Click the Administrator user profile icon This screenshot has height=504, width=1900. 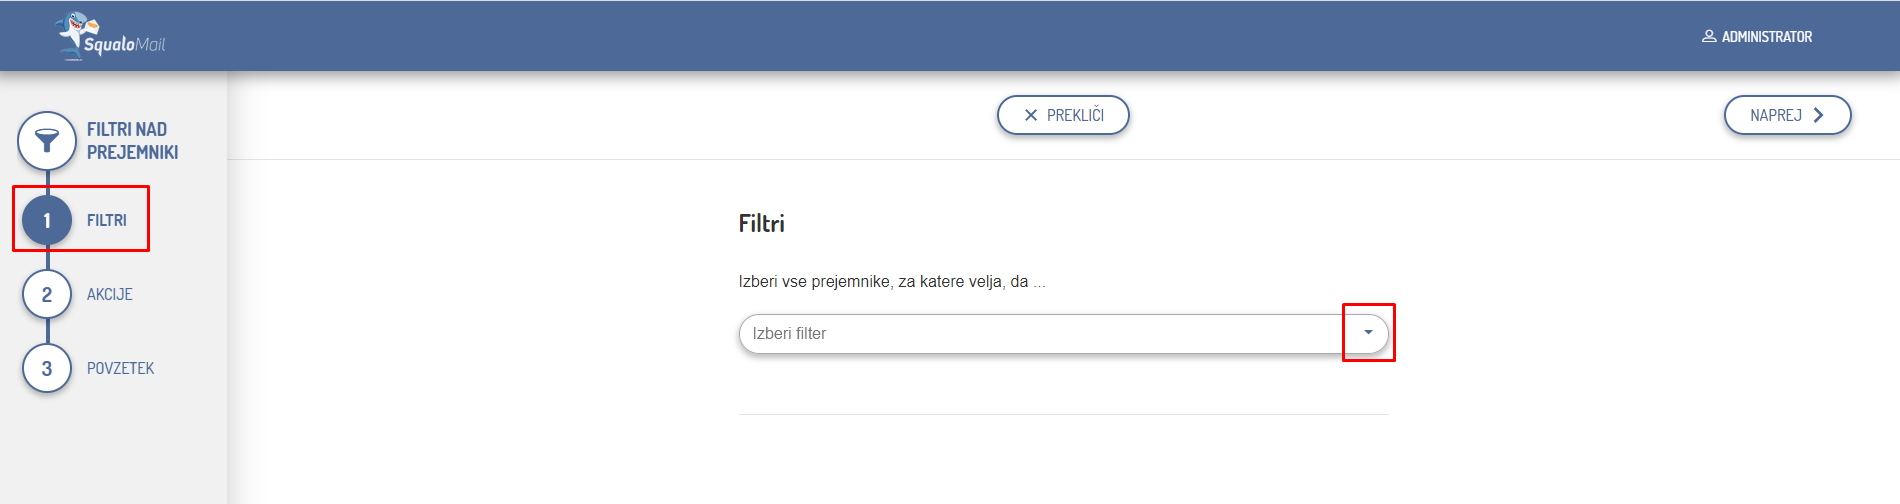[x=1709, y=36]
